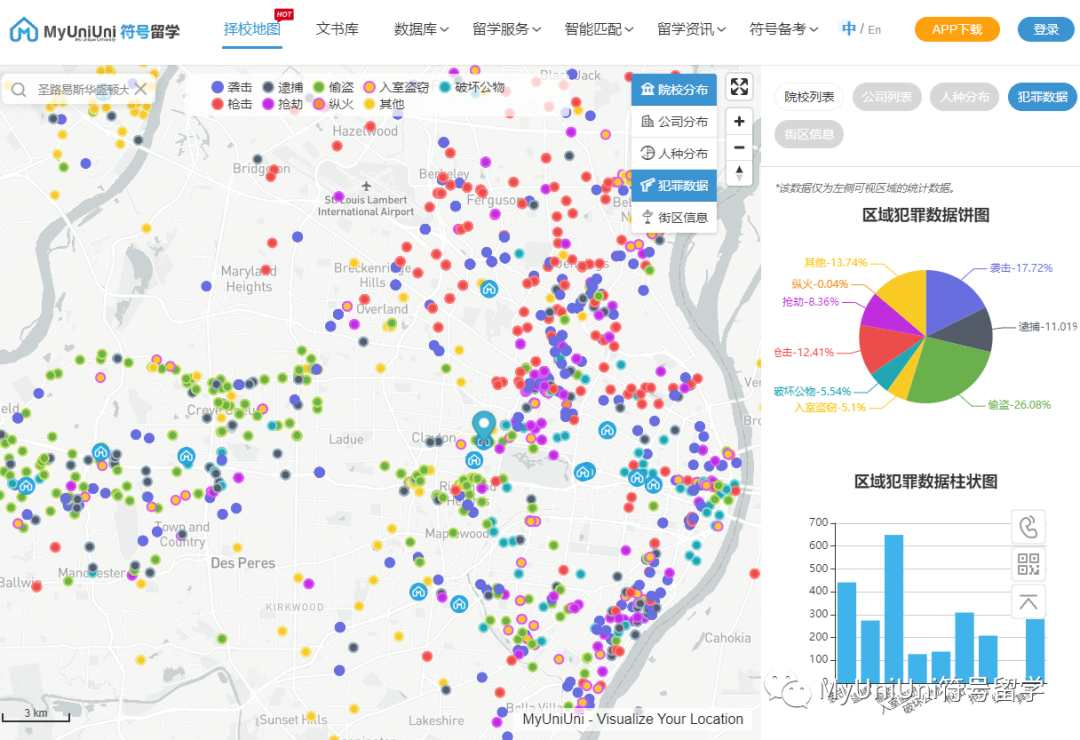Toggle 逮捕 arrest legend item
This screenshot has height=740, width=1080.
283,87
